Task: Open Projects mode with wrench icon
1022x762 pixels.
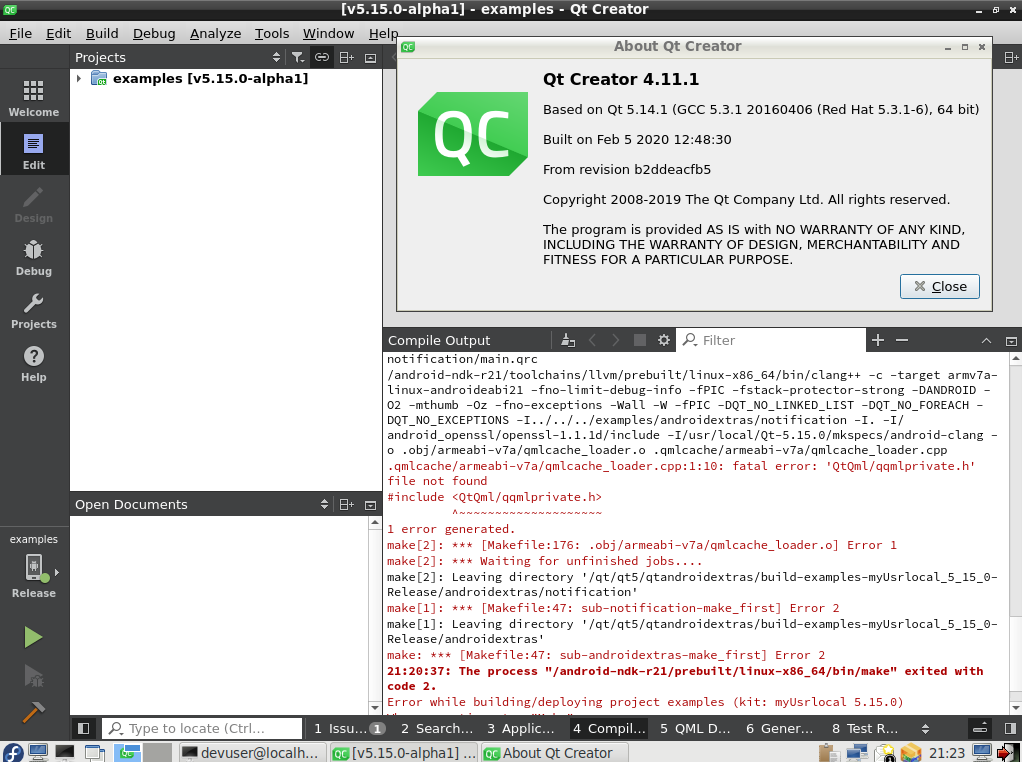Action: point(34,310)
